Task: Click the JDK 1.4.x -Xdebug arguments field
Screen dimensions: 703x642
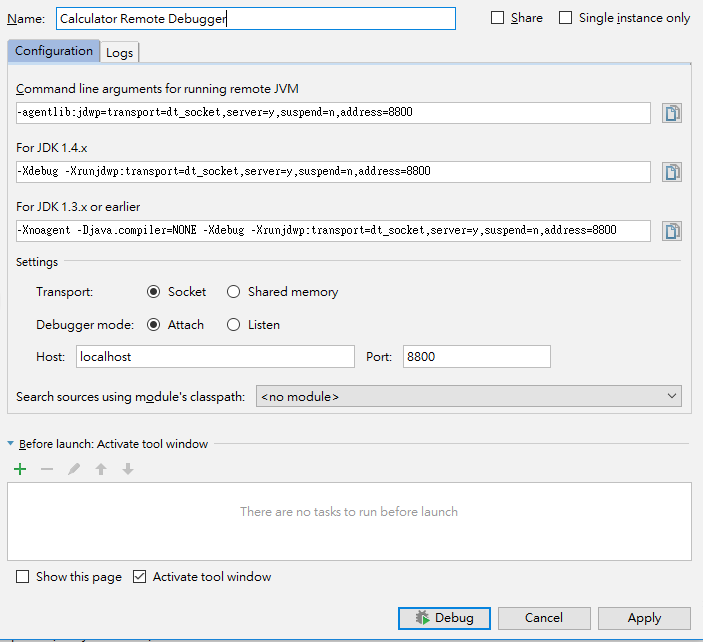Action: pyautogui.click(x=333, y=172)
